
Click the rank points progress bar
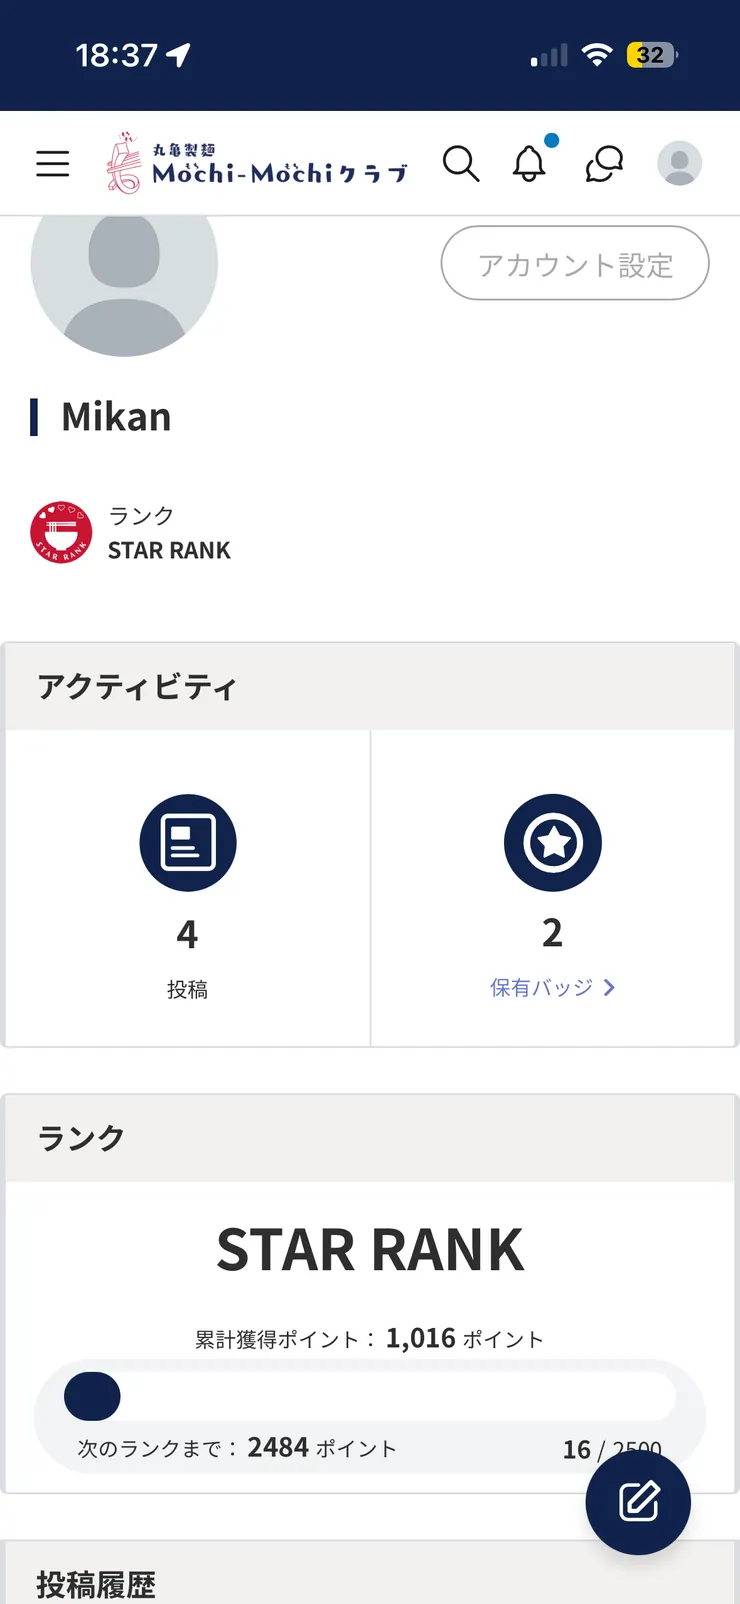tap(370, 1396)
